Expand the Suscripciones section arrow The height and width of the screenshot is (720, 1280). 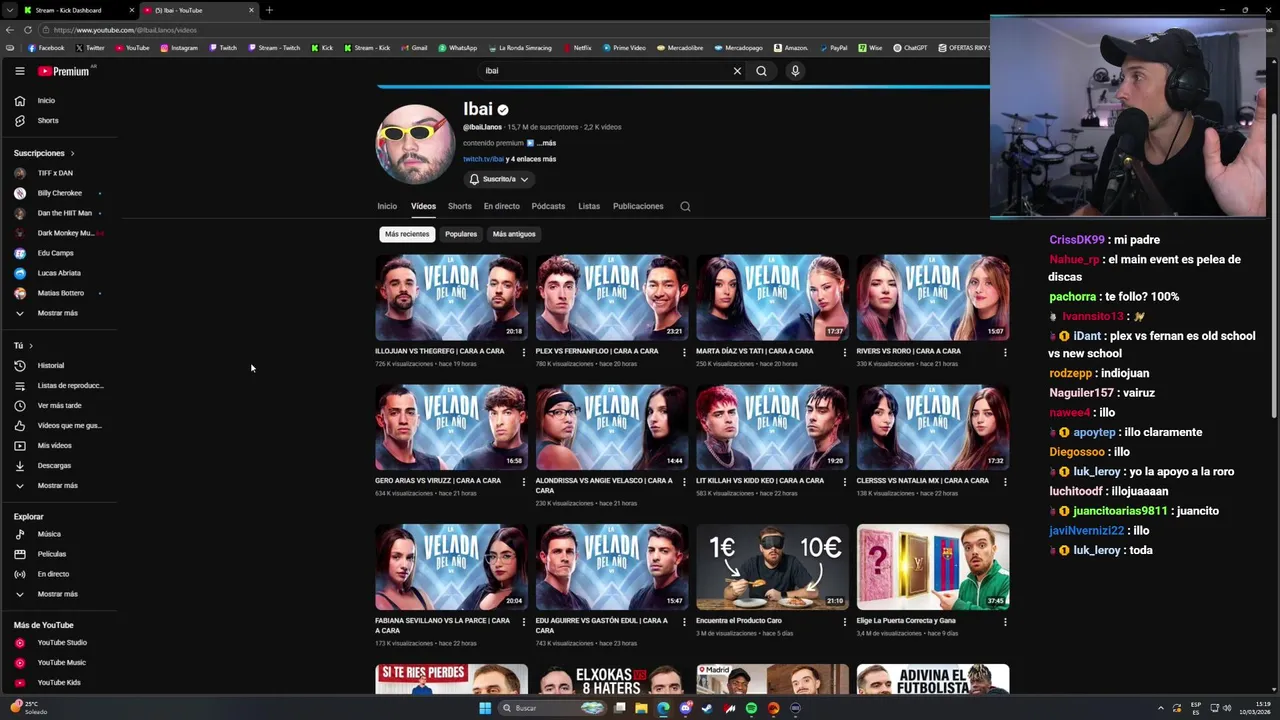pos(72,153)
